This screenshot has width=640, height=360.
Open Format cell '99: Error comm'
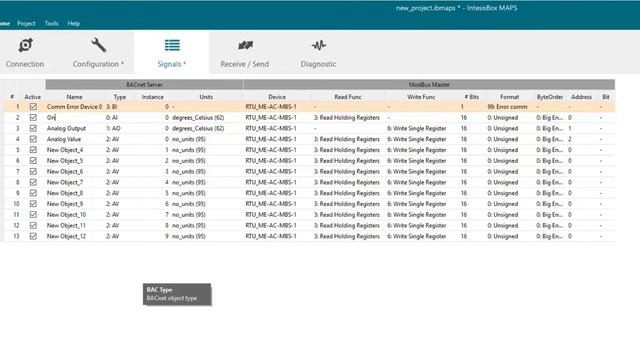click(x=507, y=107)
